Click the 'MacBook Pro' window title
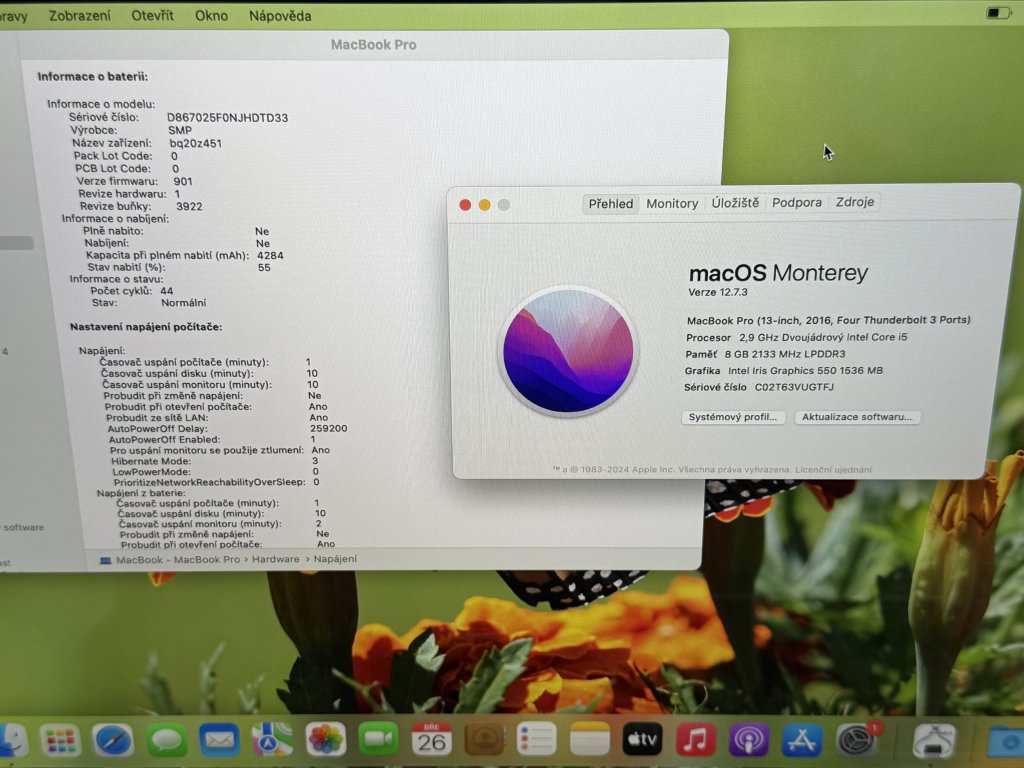The image size is (1024, 768). click(x=373, y=44)
